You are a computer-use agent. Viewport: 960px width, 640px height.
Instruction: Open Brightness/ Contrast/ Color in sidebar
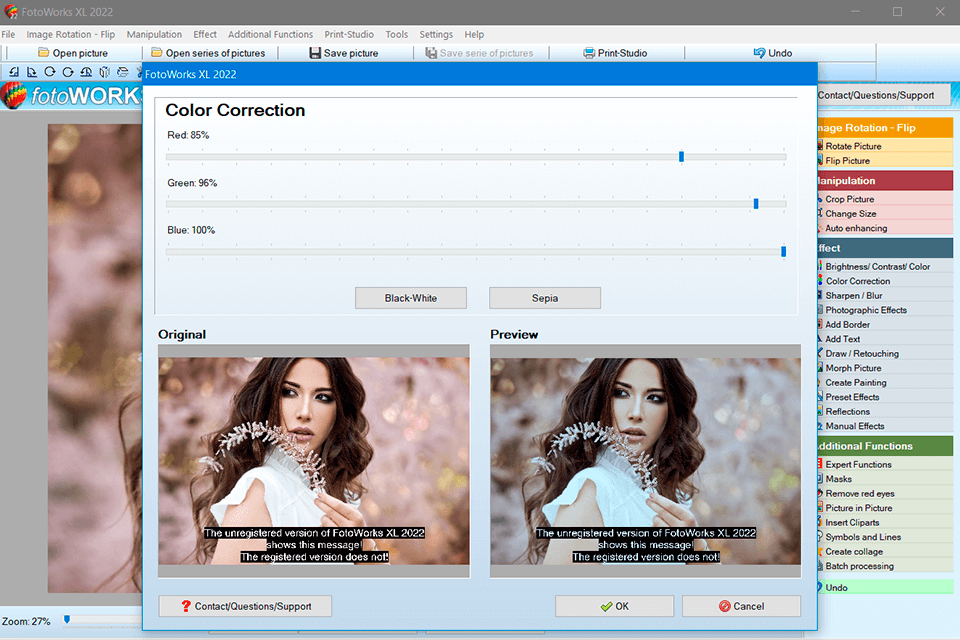point(885,266)
